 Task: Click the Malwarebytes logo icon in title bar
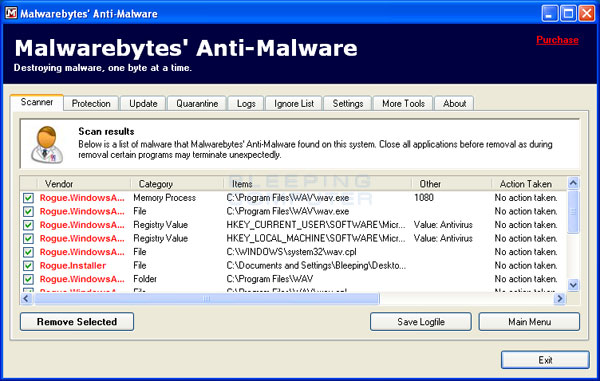click(x=11, y=13)
